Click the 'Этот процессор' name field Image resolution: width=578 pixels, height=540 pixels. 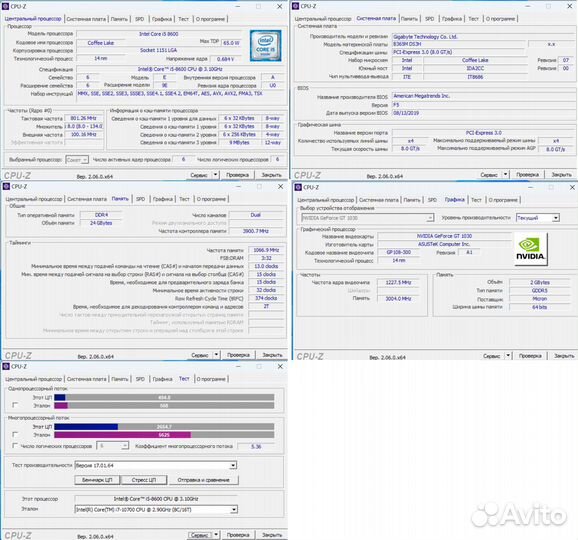[156, 498]
